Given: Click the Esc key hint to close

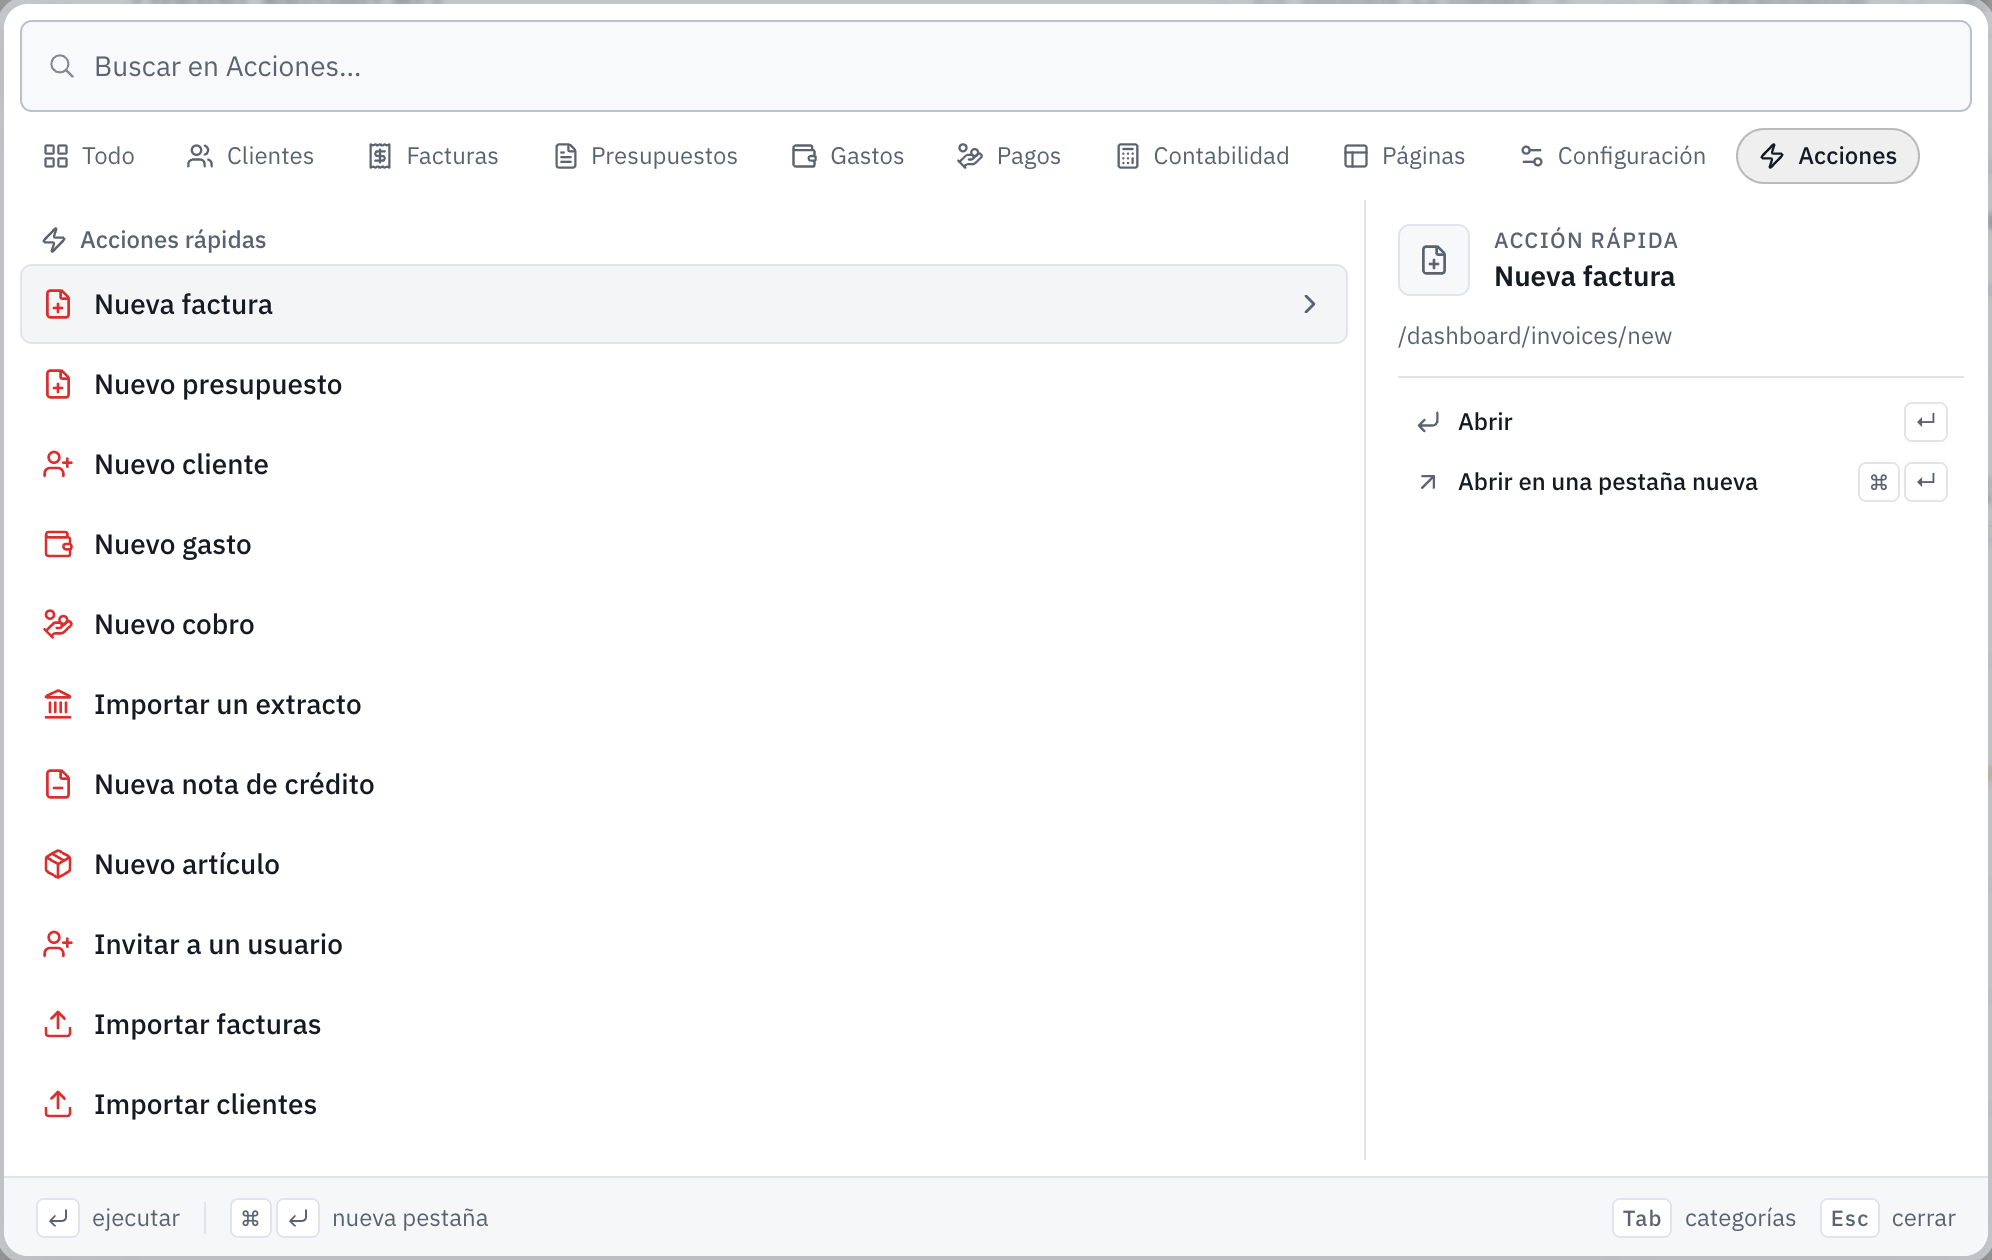Looking at the screenshot, I should 1849,1218.
